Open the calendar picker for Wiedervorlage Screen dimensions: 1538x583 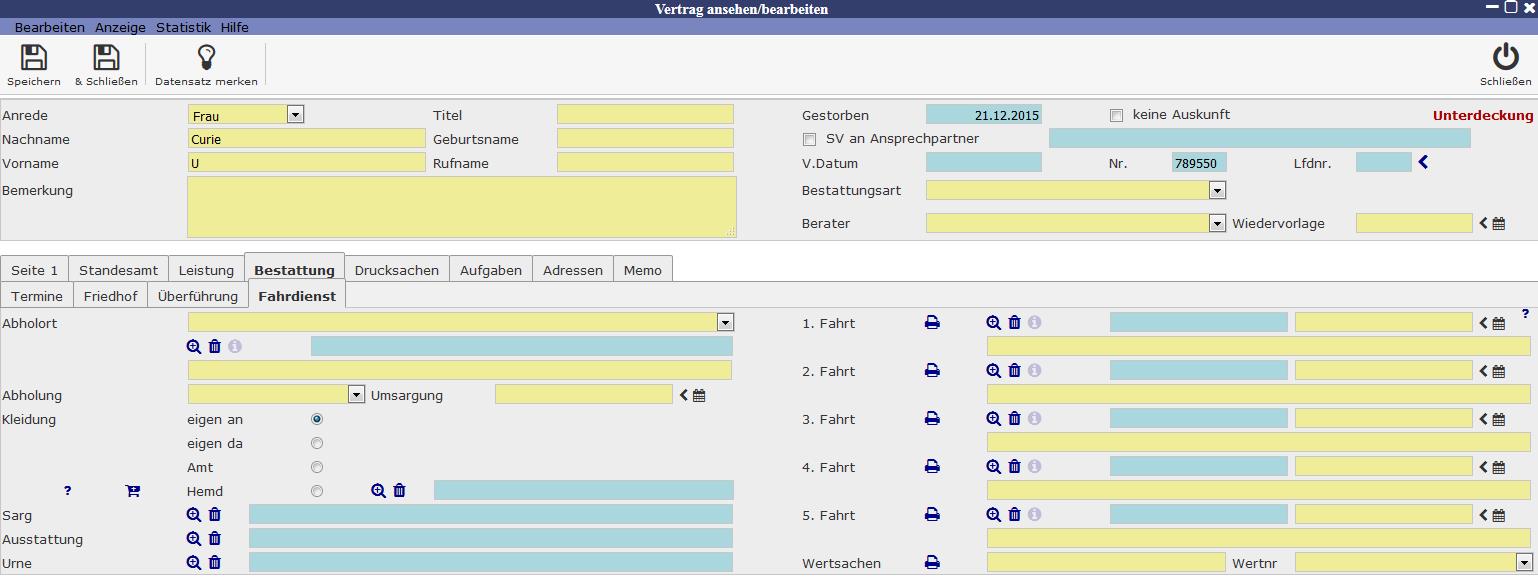coord(1499,224)
